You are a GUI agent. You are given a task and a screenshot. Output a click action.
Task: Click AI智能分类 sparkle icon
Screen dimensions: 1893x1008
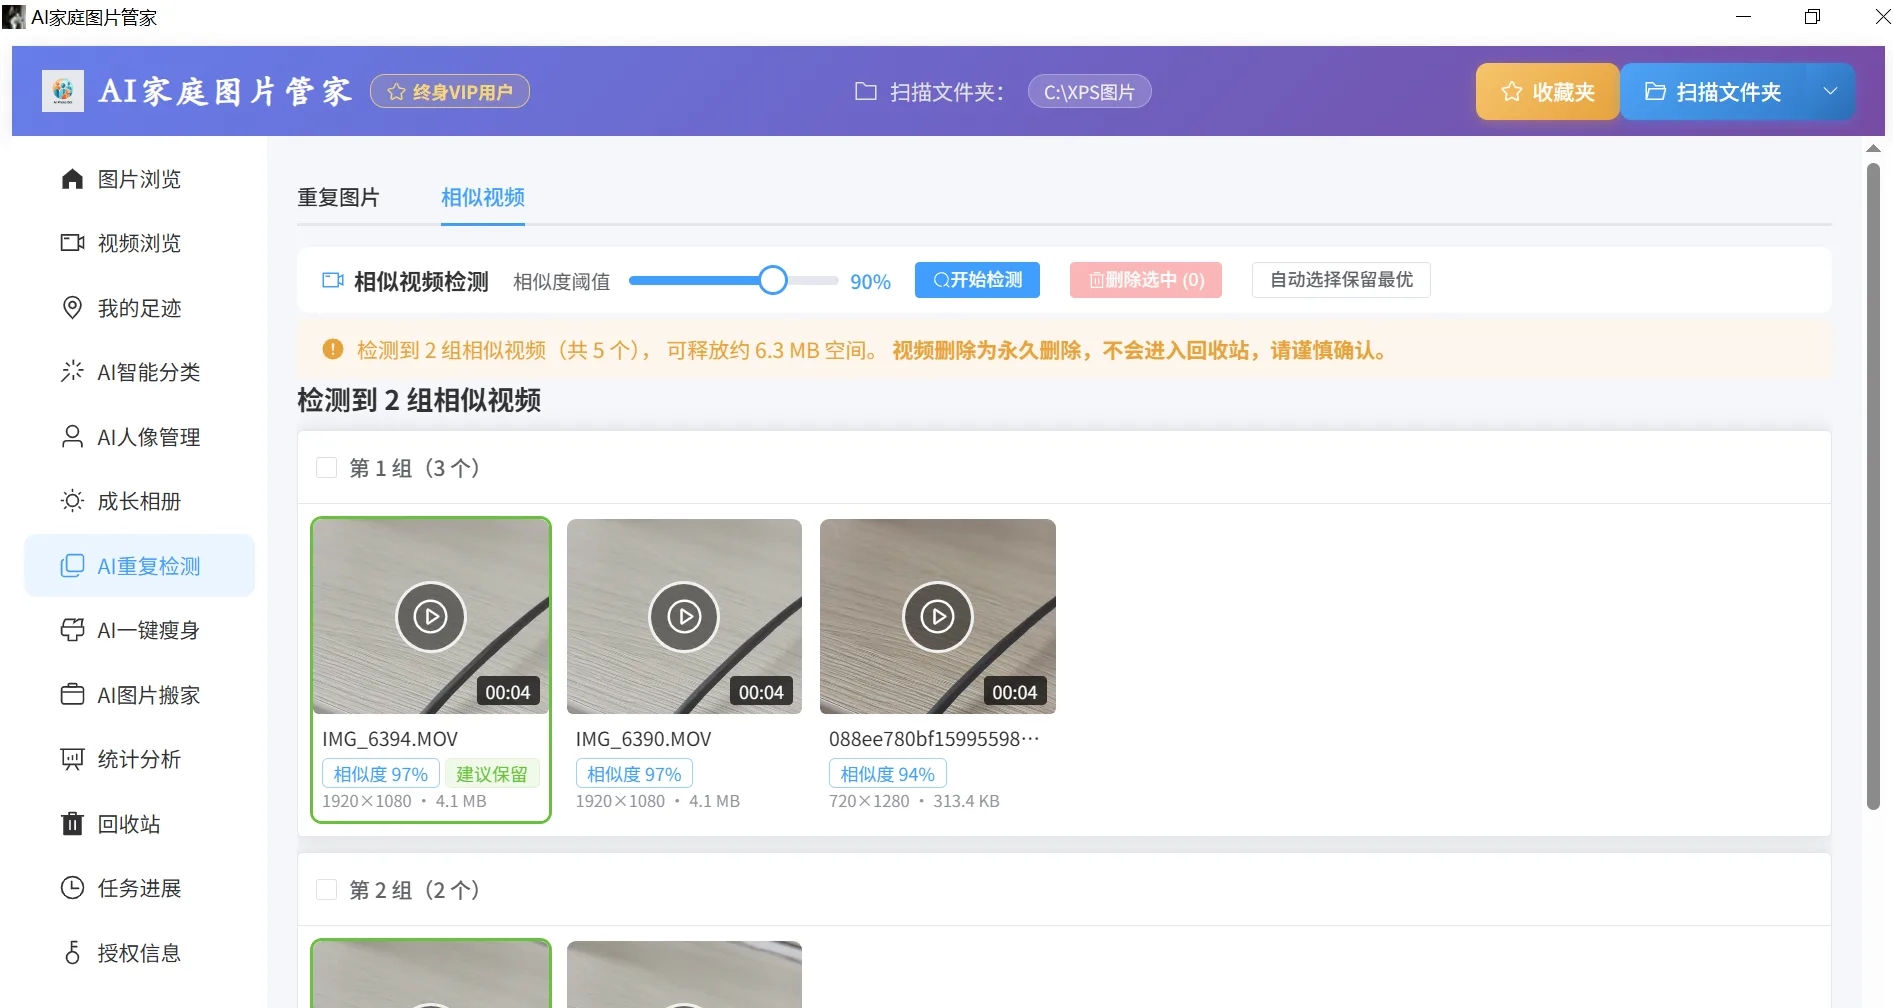(x=72, y=372)
